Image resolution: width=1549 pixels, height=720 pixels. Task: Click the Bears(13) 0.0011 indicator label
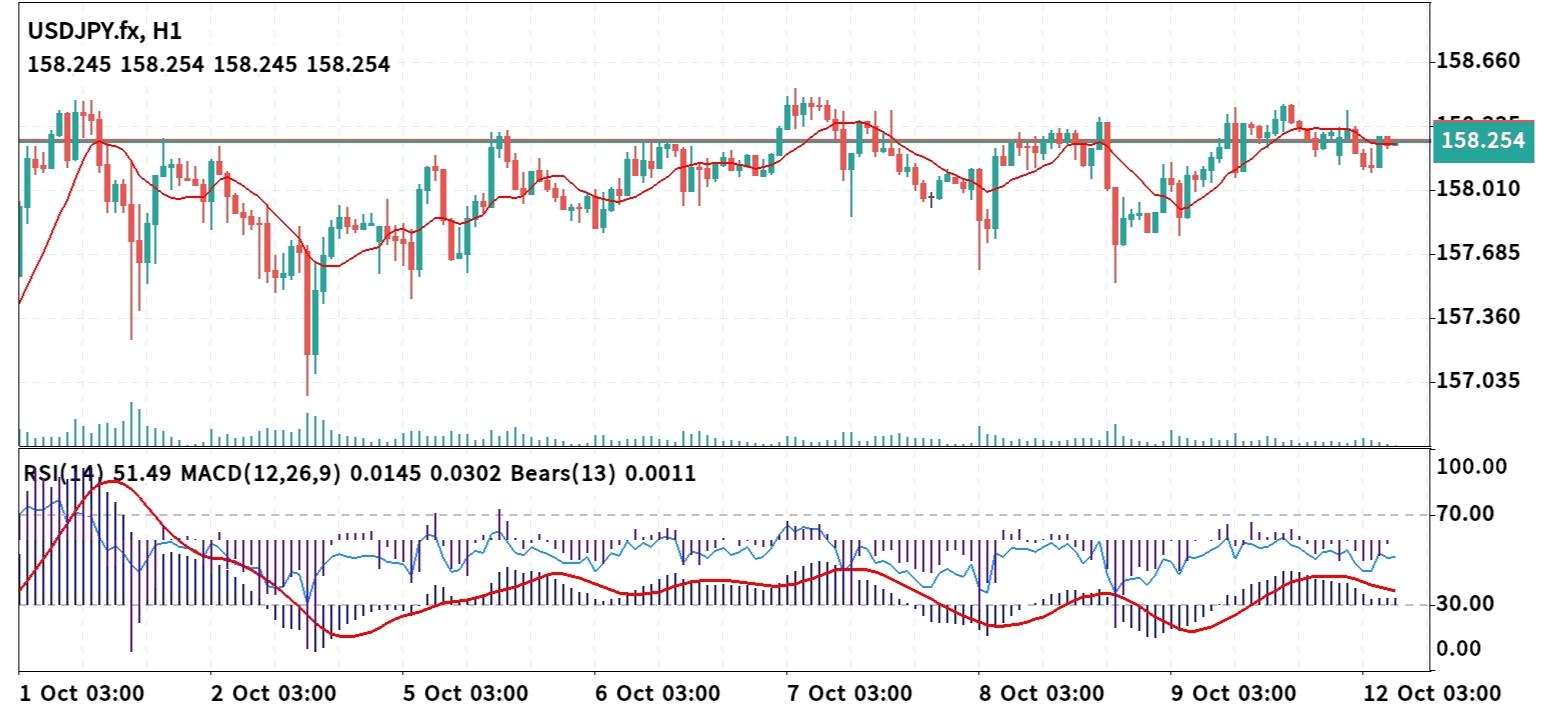coord(602,473)
